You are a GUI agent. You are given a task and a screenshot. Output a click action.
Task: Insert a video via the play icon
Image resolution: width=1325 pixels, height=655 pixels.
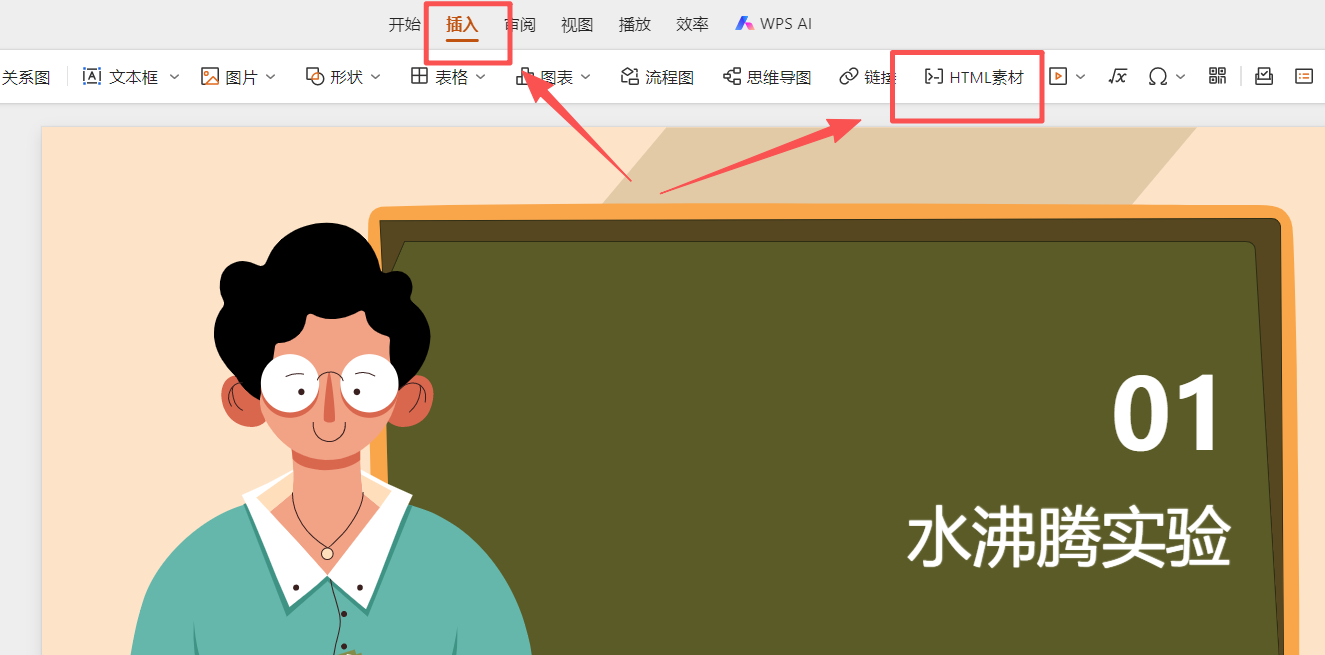(1055, 76)
